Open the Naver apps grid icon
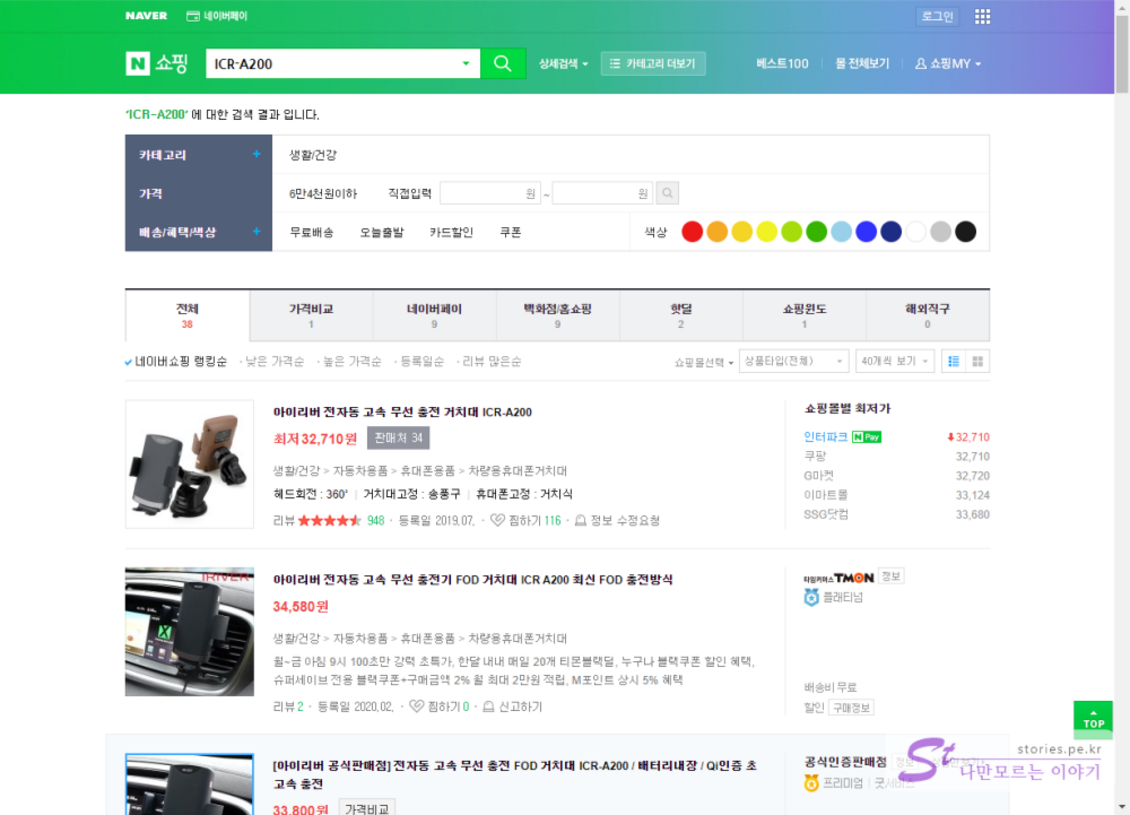 coord(982,16)
